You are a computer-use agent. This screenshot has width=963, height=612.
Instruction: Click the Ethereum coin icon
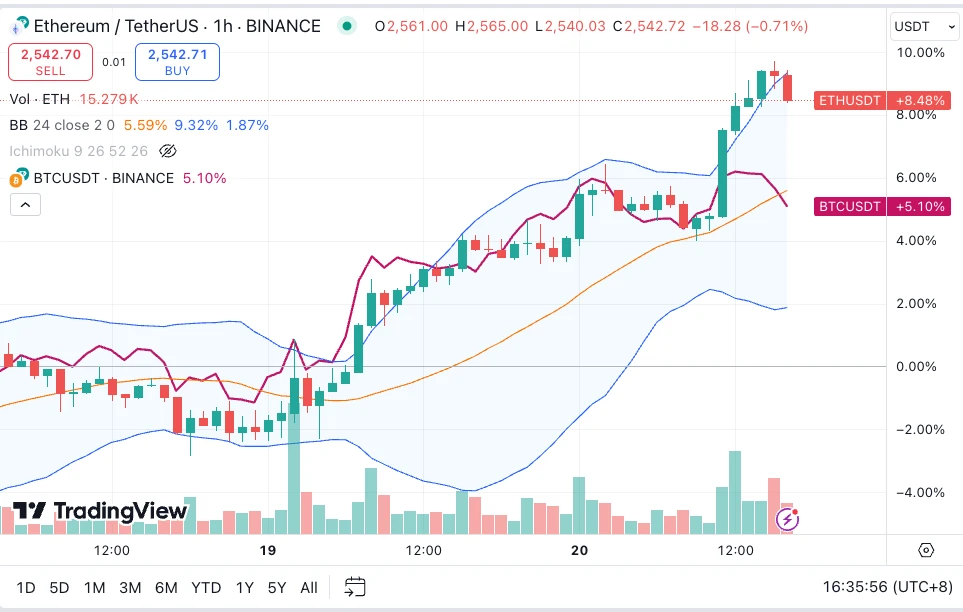click(19, 26)
